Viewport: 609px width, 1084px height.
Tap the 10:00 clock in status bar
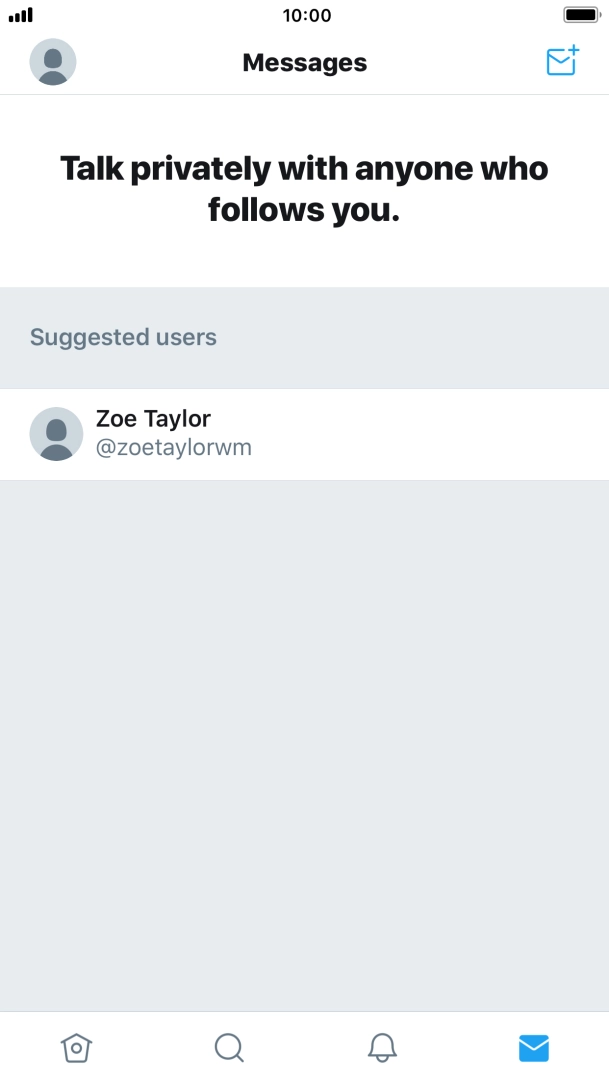click(x=306, y=15)
